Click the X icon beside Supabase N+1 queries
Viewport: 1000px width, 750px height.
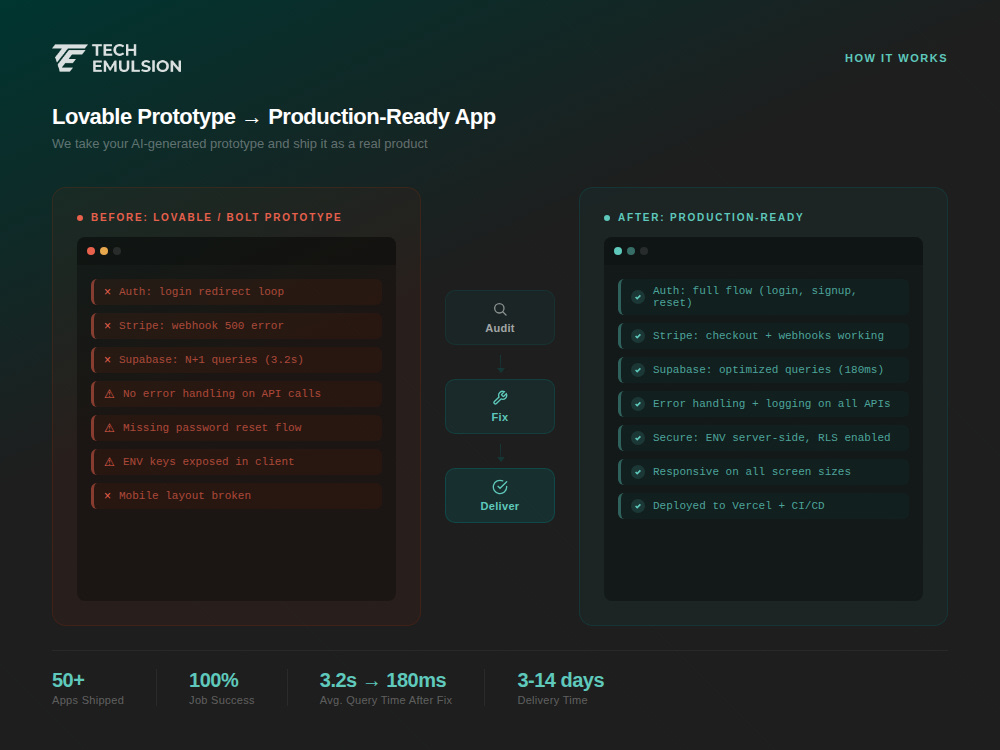pyautogui.click(x=108, y=360)
